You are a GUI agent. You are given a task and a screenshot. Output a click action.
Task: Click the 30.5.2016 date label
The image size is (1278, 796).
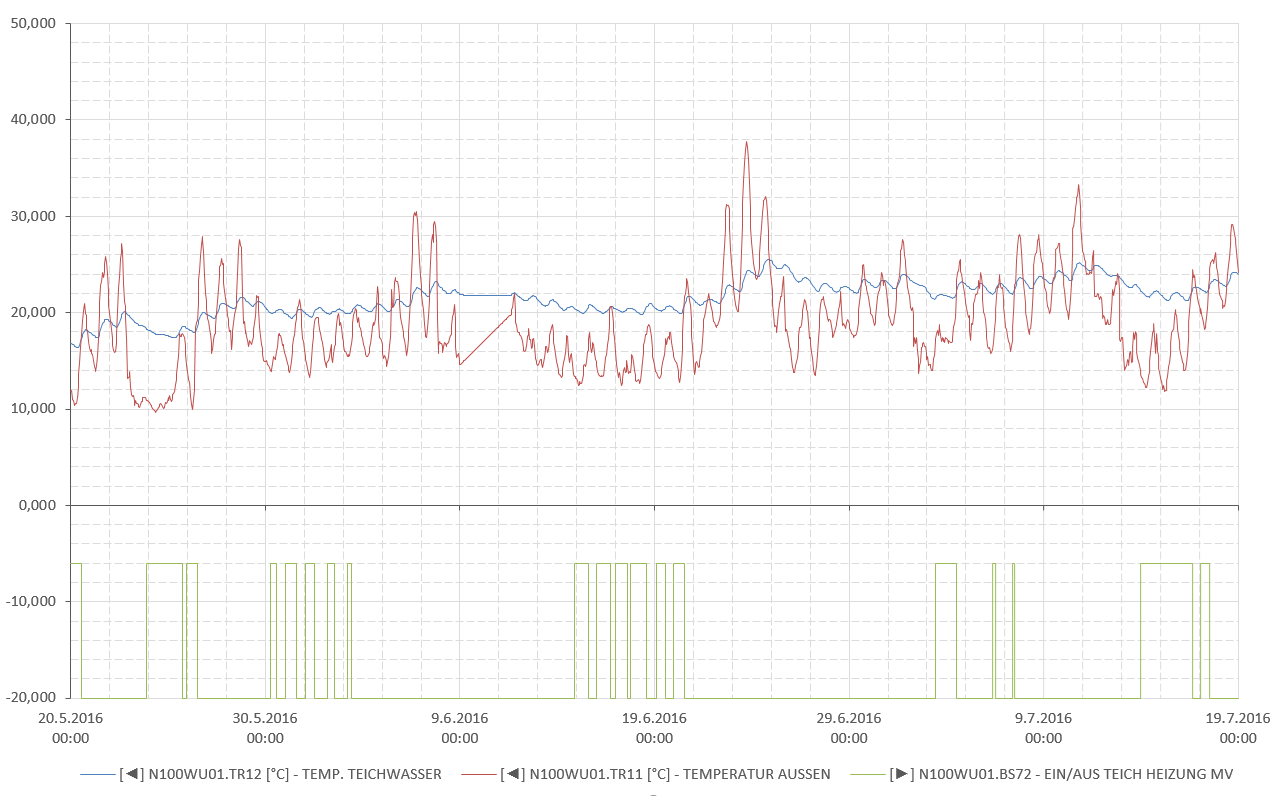point(265,718)
